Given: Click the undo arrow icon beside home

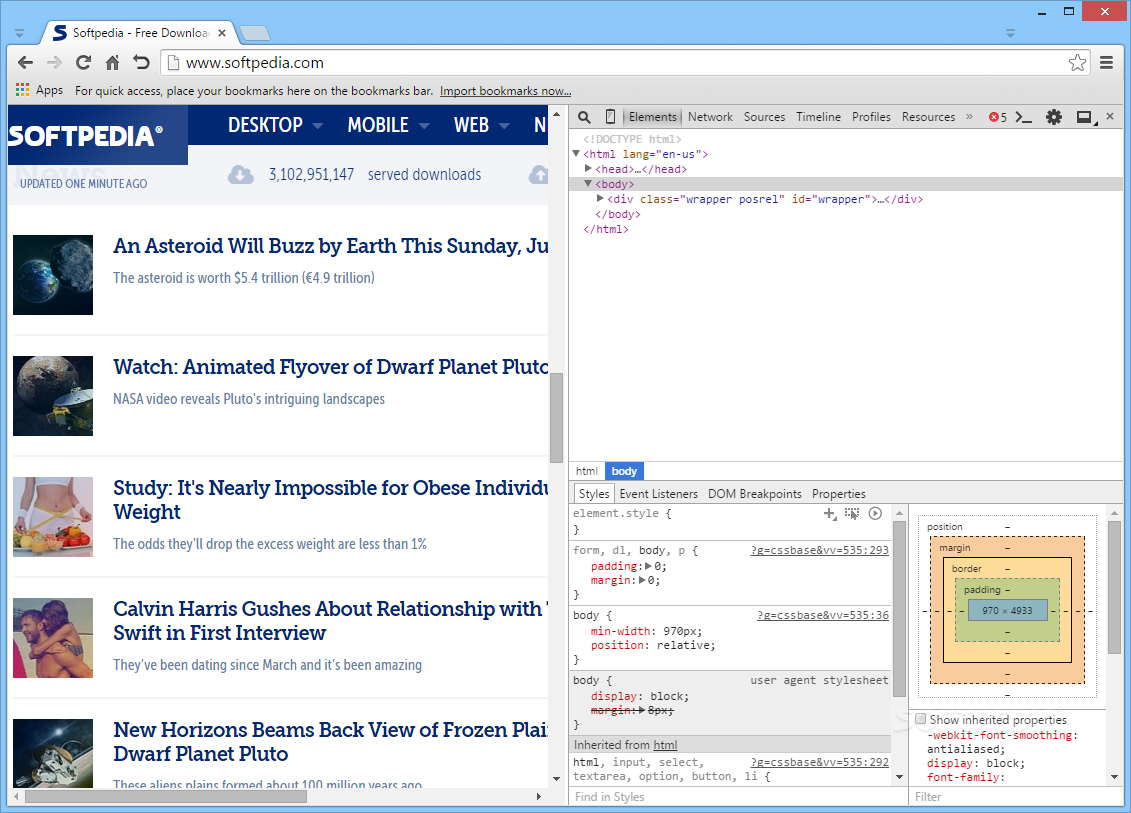Looking at the screenshot, I should coord(141,63).
